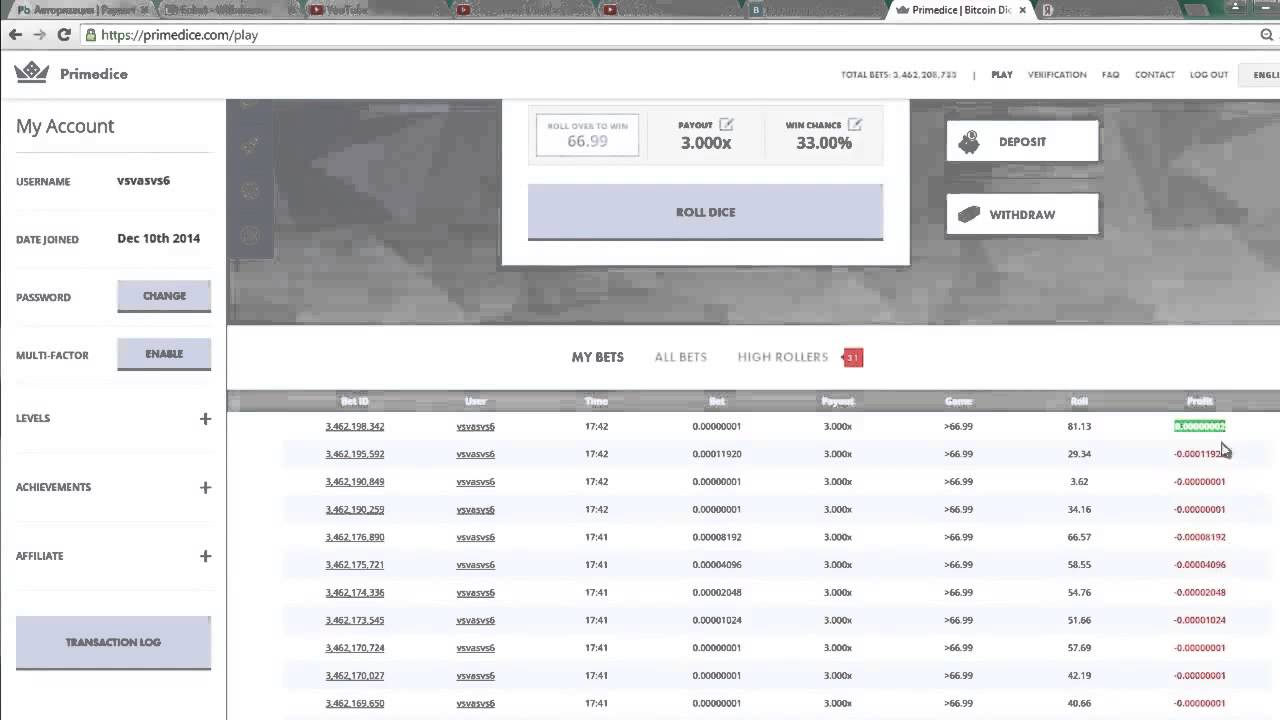Open the English language dropdown
This screenshot has height=720, width=1280.
pyautogui.click(x=1260, y=74)
